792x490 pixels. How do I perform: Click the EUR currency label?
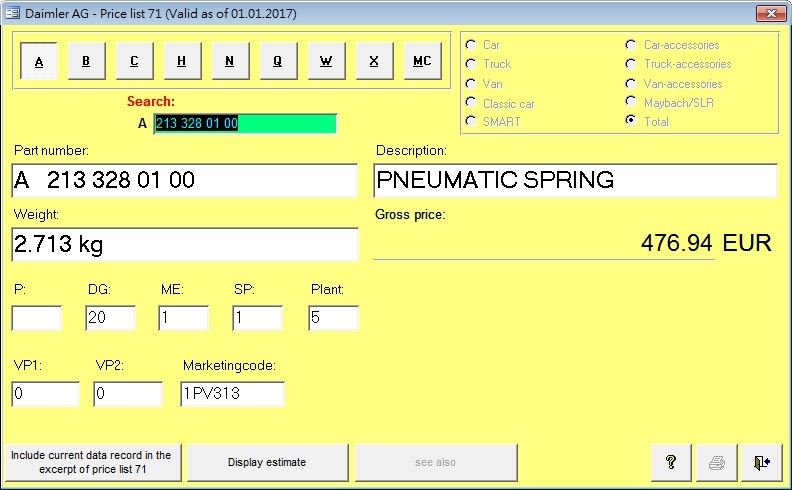747,243
